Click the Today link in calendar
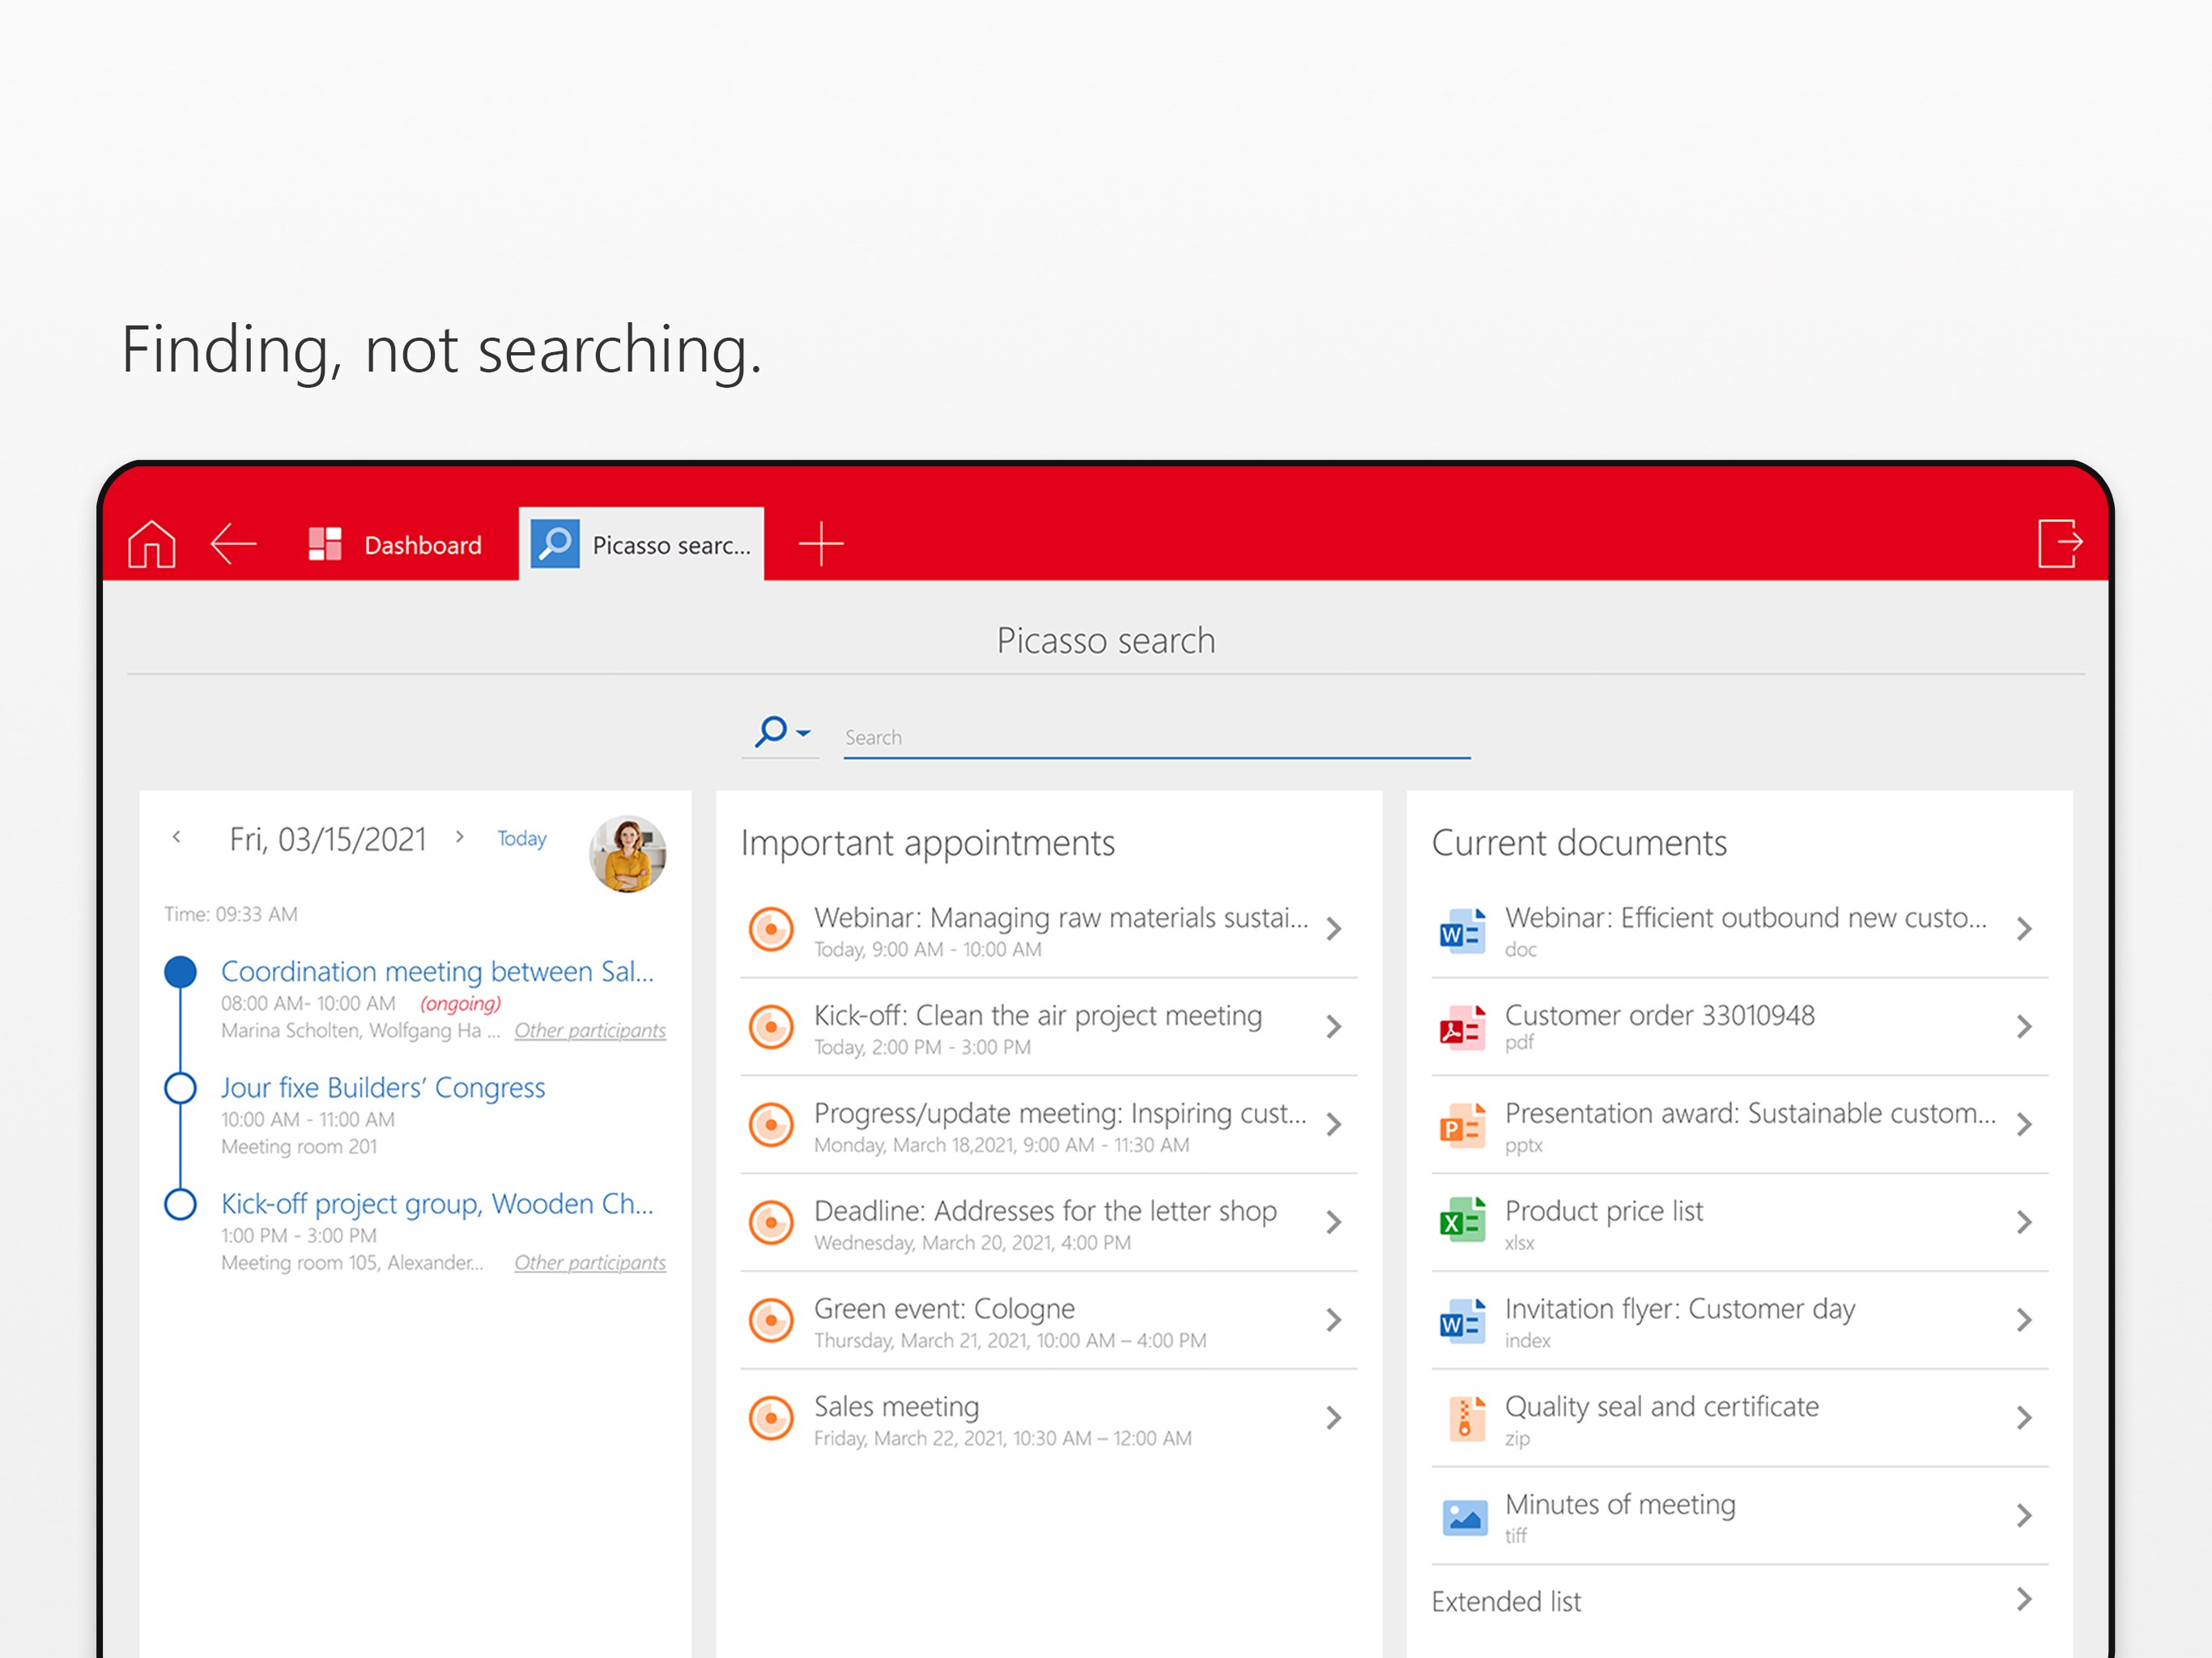 [522, 838]
